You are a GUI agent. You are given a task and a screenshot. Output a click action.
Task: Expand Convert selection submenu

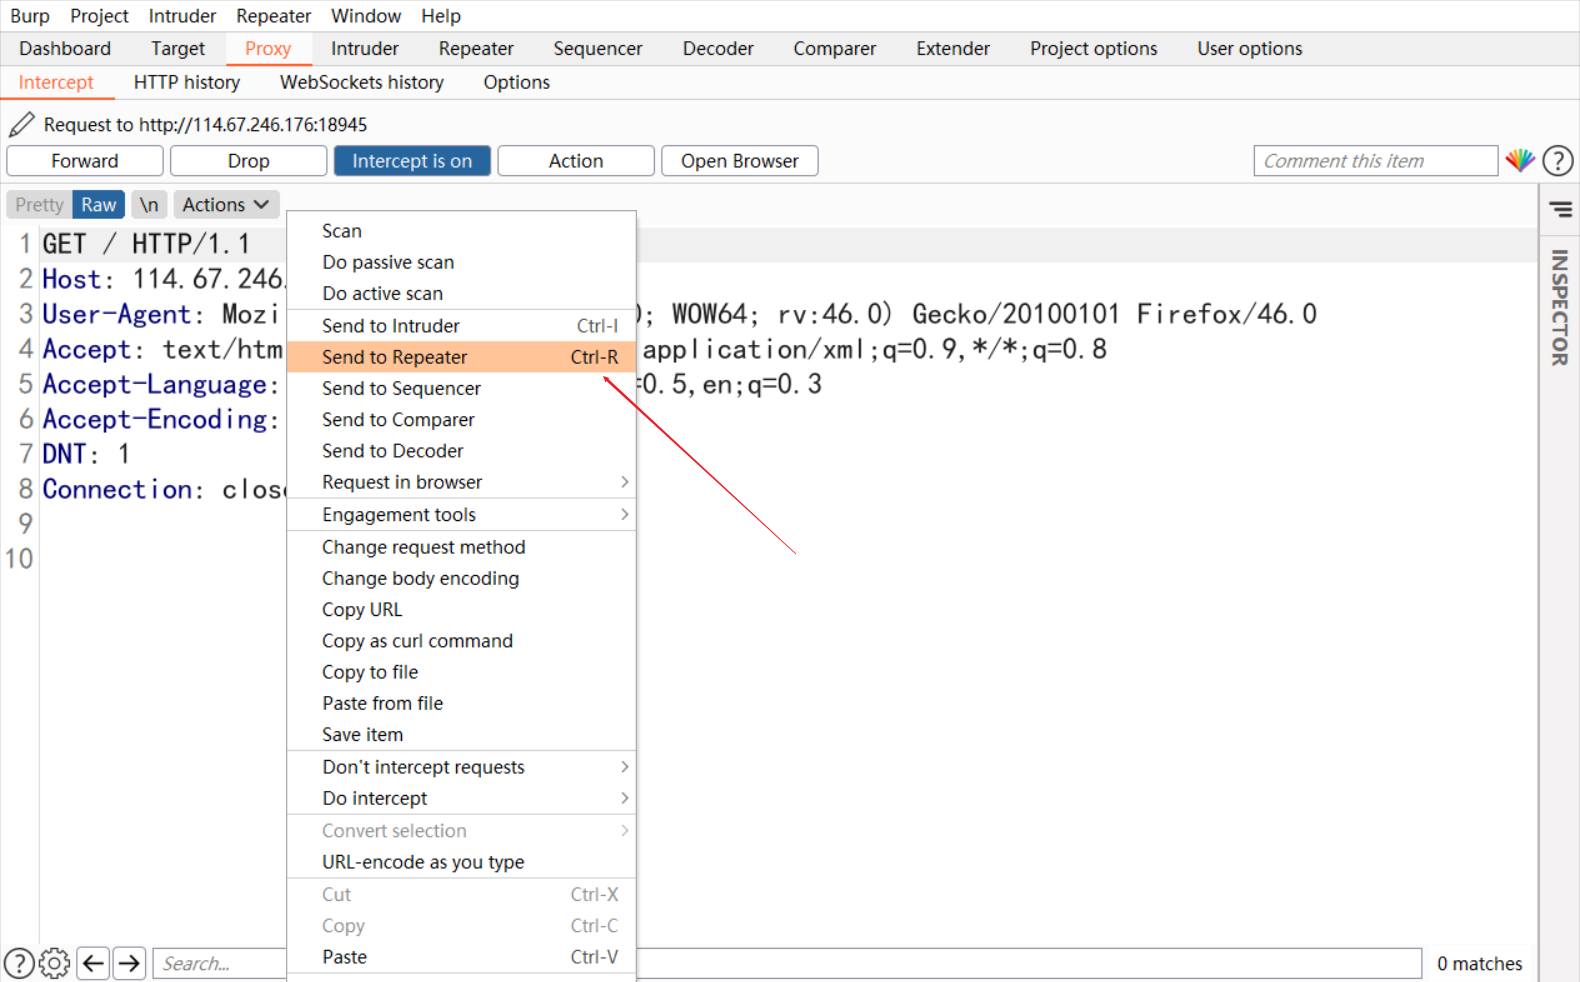(x=461, y=831)
